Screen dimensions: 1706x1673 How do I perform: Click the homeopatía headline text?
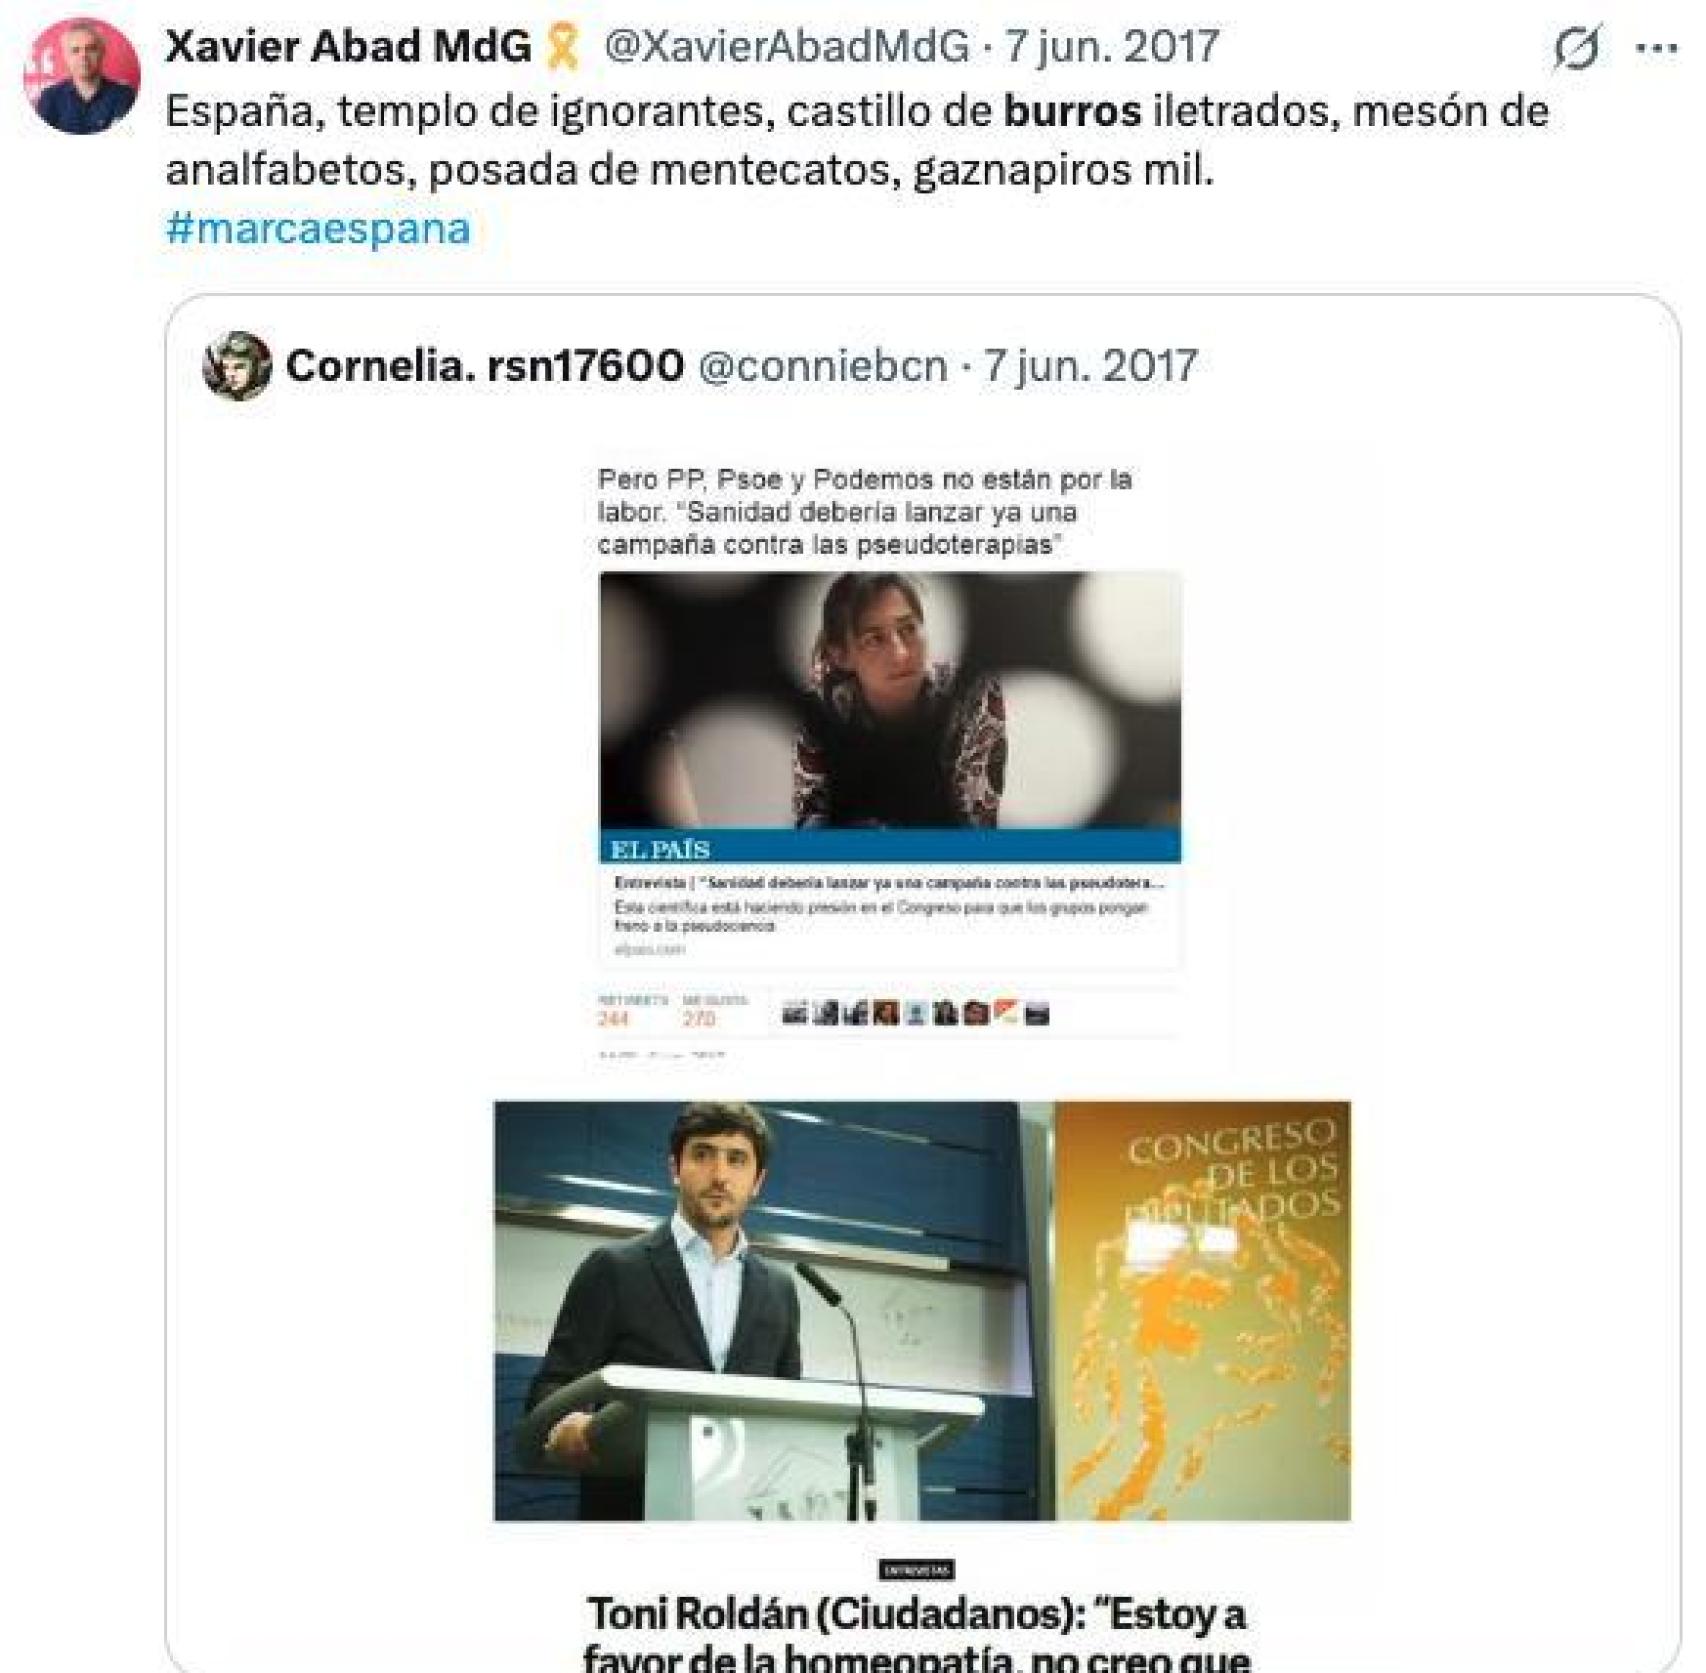click(x=917, y=1640)
